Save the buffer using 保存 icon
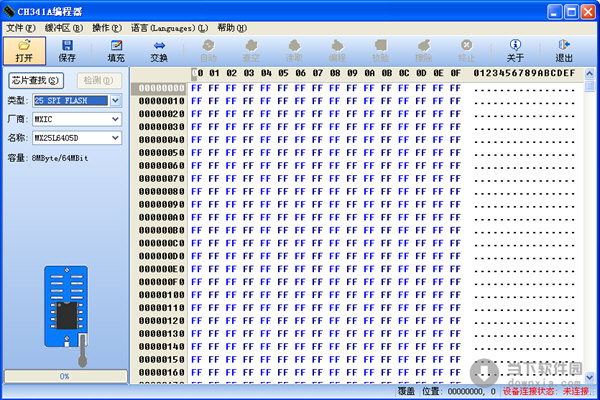 pyautogui.click(x=67, y=51)
